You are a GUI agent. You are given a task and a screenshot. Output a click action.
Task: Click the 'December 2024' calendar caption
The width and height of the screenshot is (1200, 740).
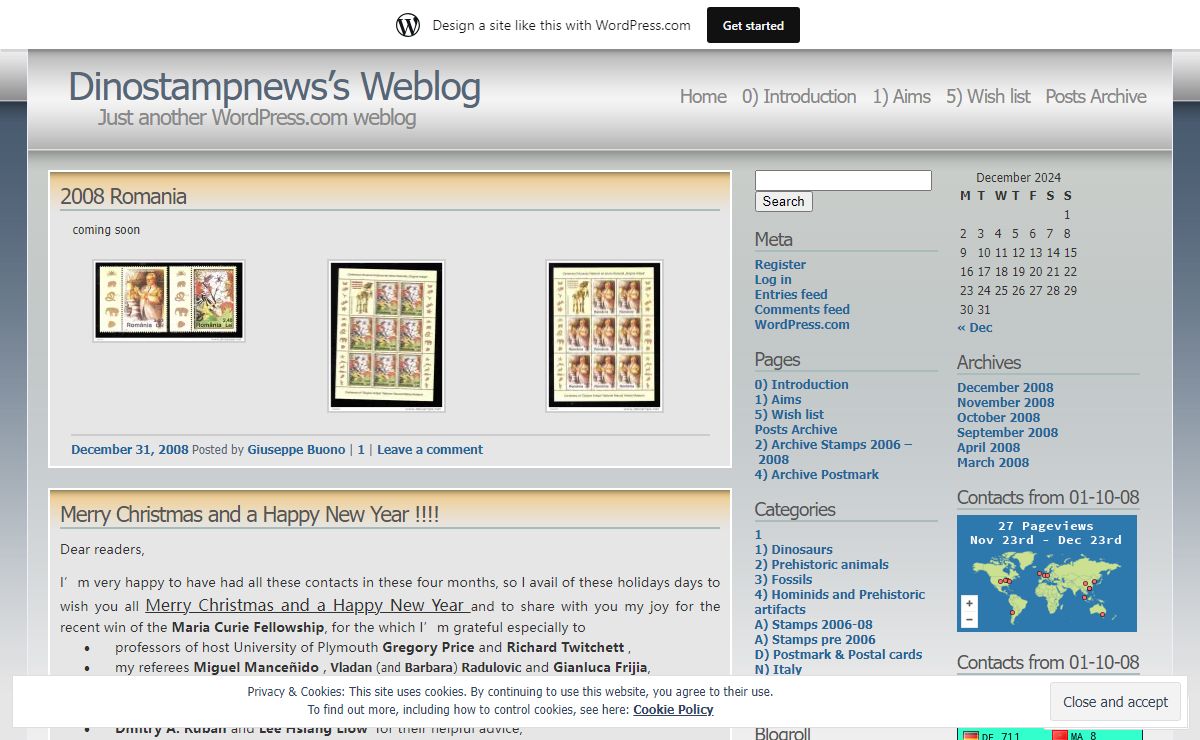pos(1019,178)
